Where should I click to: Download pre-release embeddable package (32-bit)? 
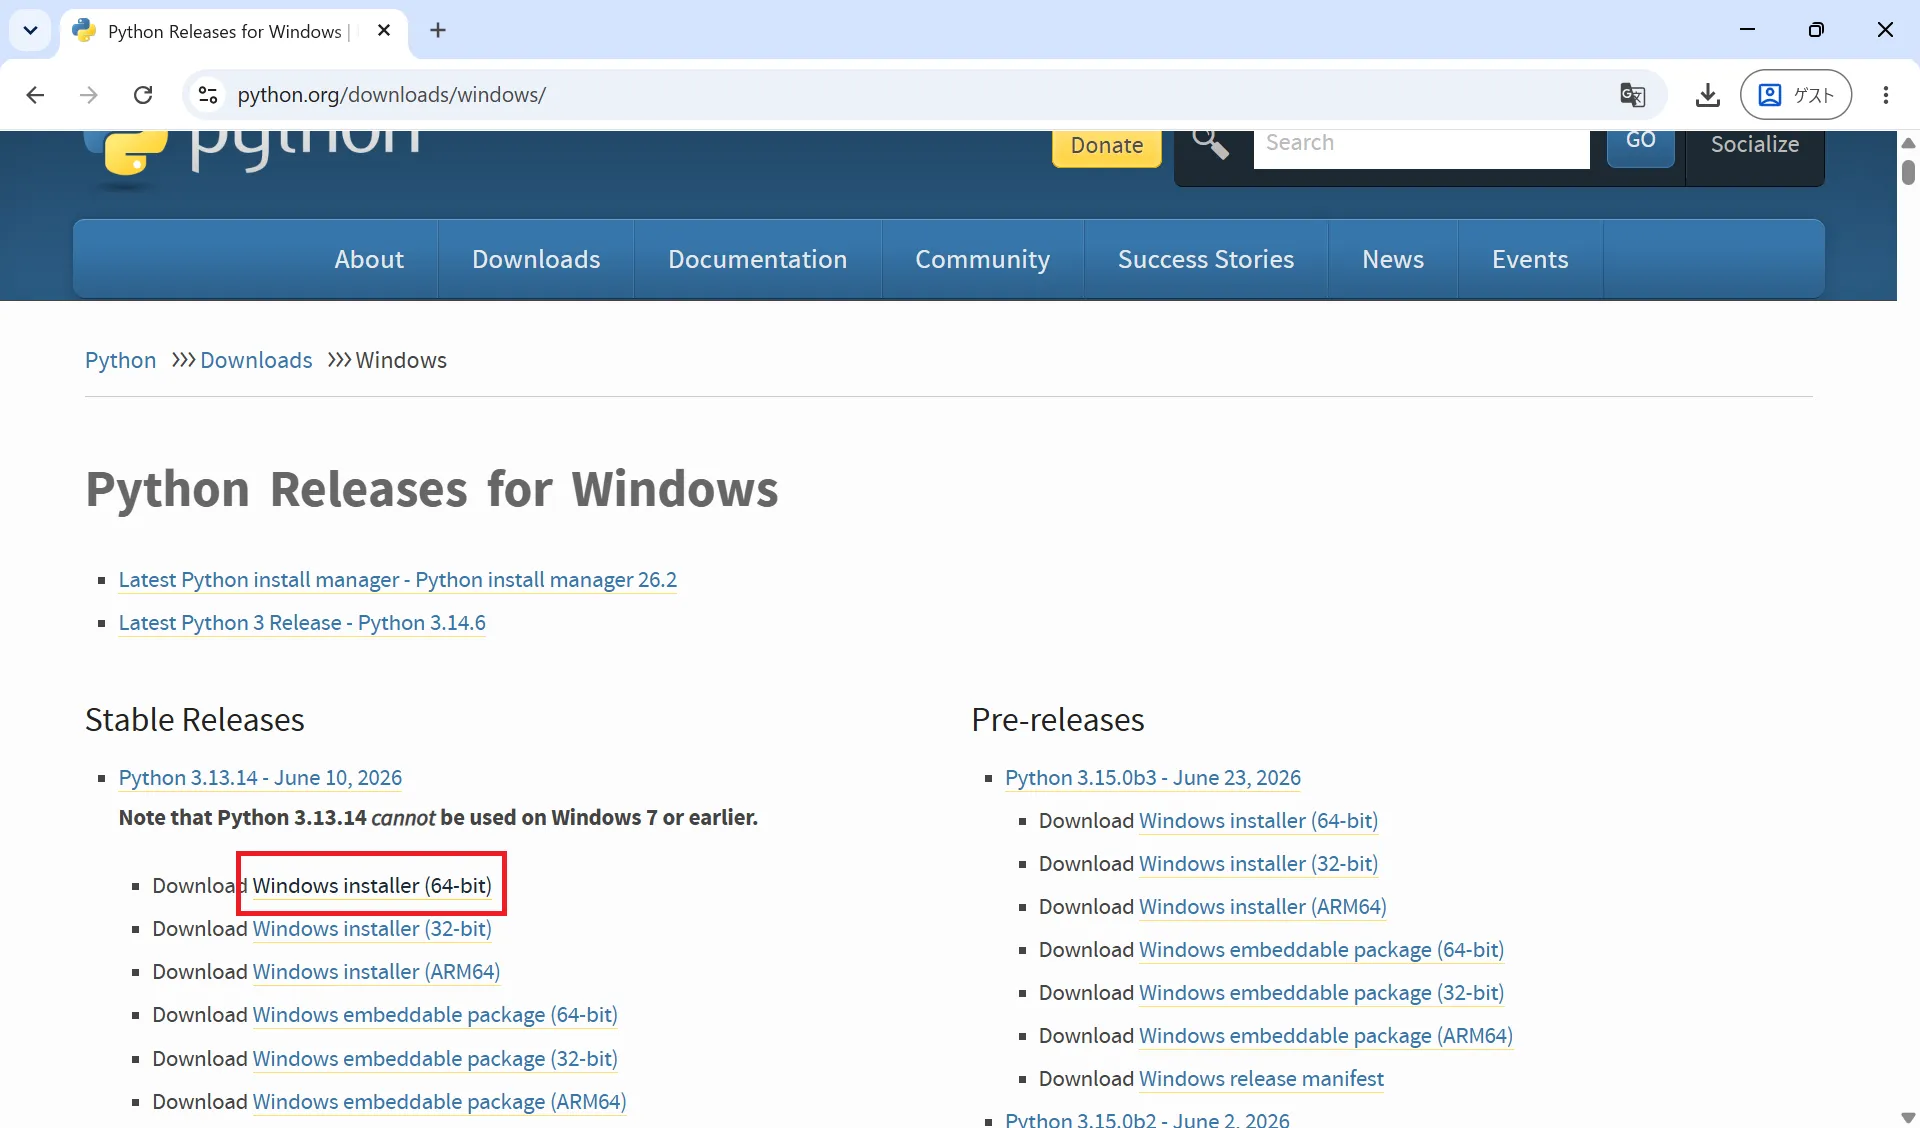1321,993
